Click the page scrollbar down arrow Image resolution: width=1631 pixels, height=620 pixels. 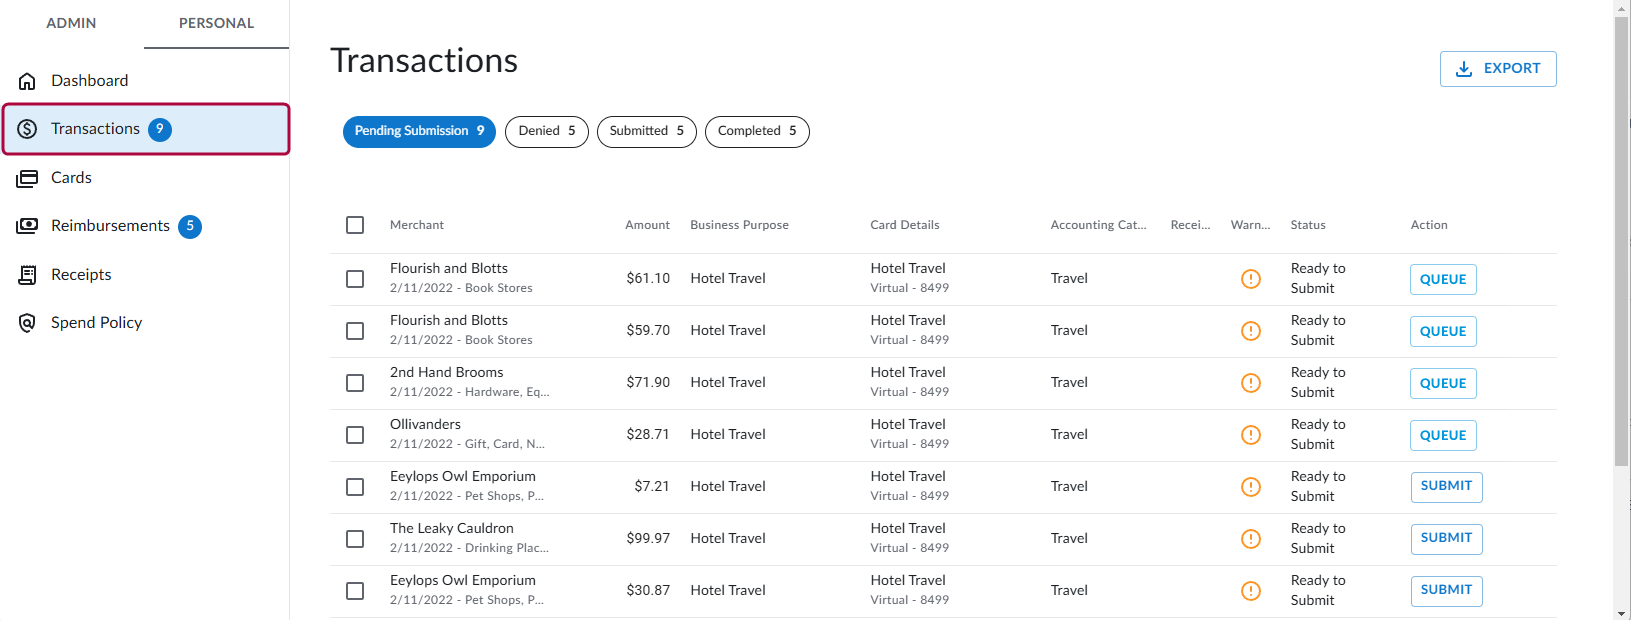click(1621, 612)
